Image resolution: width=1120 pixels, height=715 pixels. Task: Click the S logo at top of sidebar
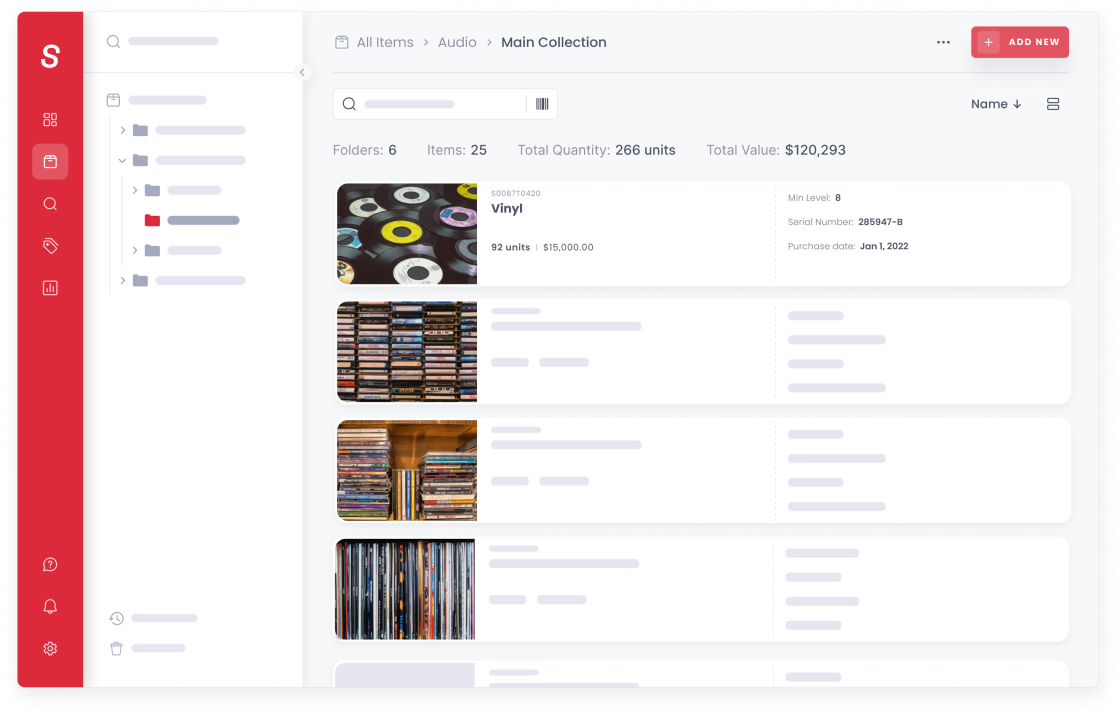coord(50,56)
